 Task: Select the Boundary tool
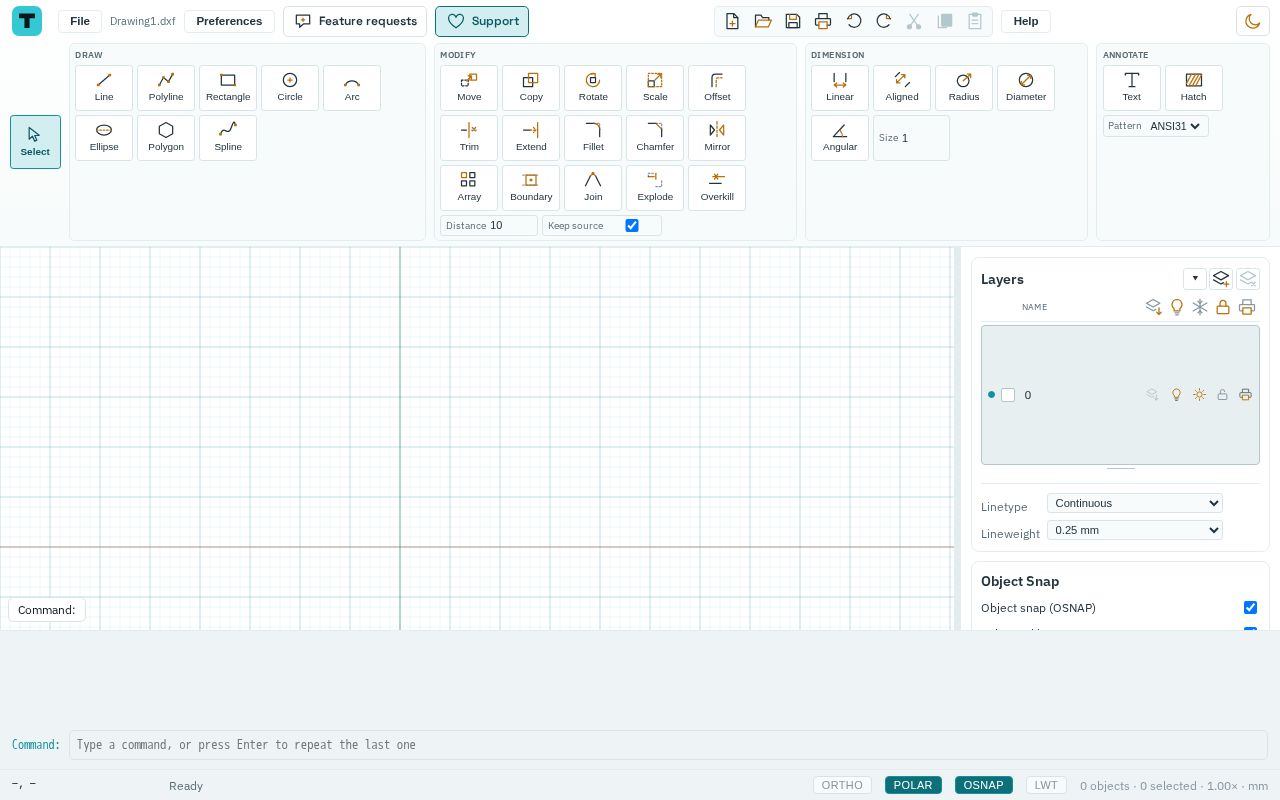click(x=531, y=188)
